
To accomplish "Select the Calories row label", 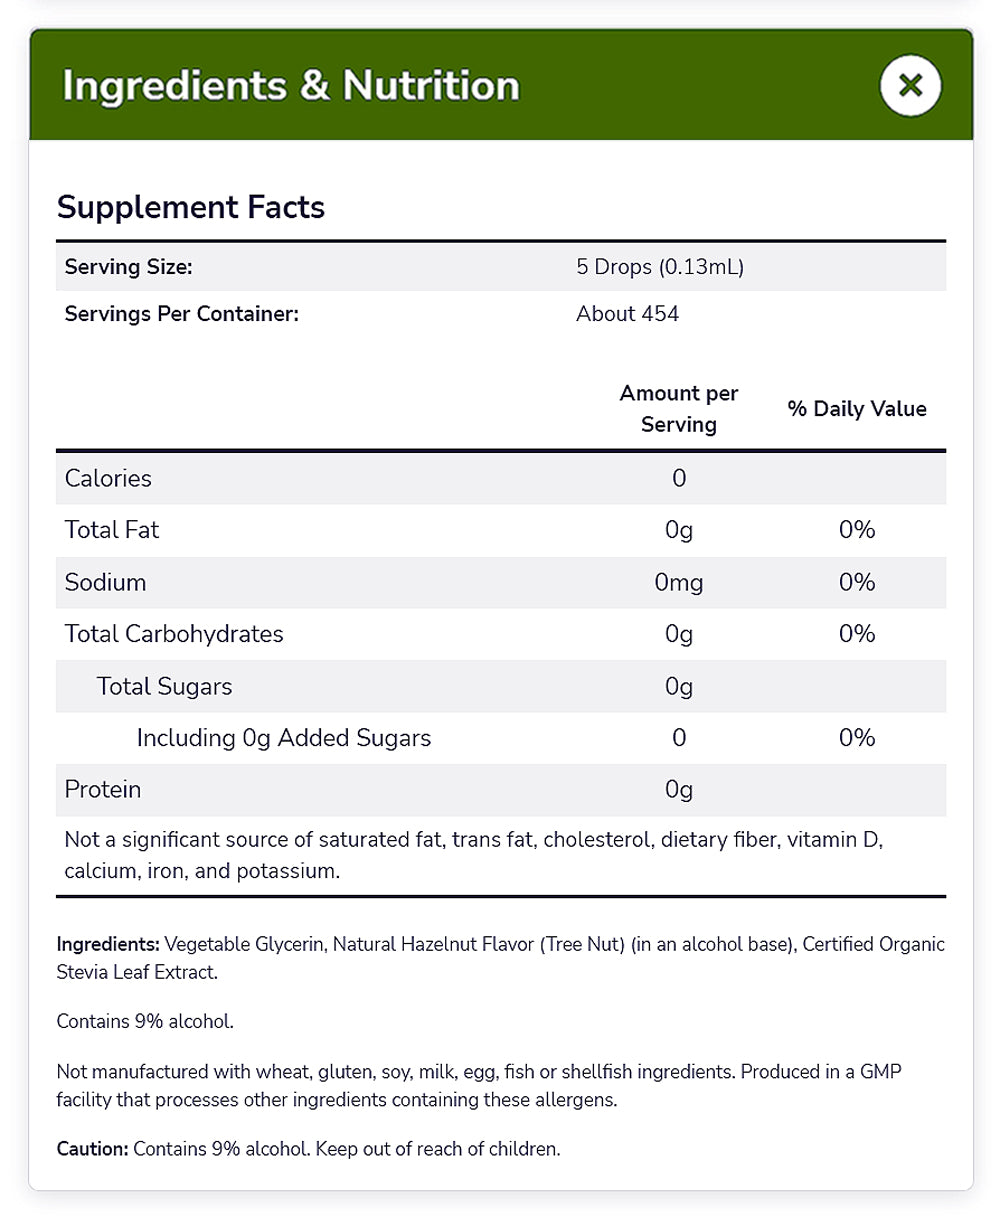I will pyautogui.click(x=108, y=478).
